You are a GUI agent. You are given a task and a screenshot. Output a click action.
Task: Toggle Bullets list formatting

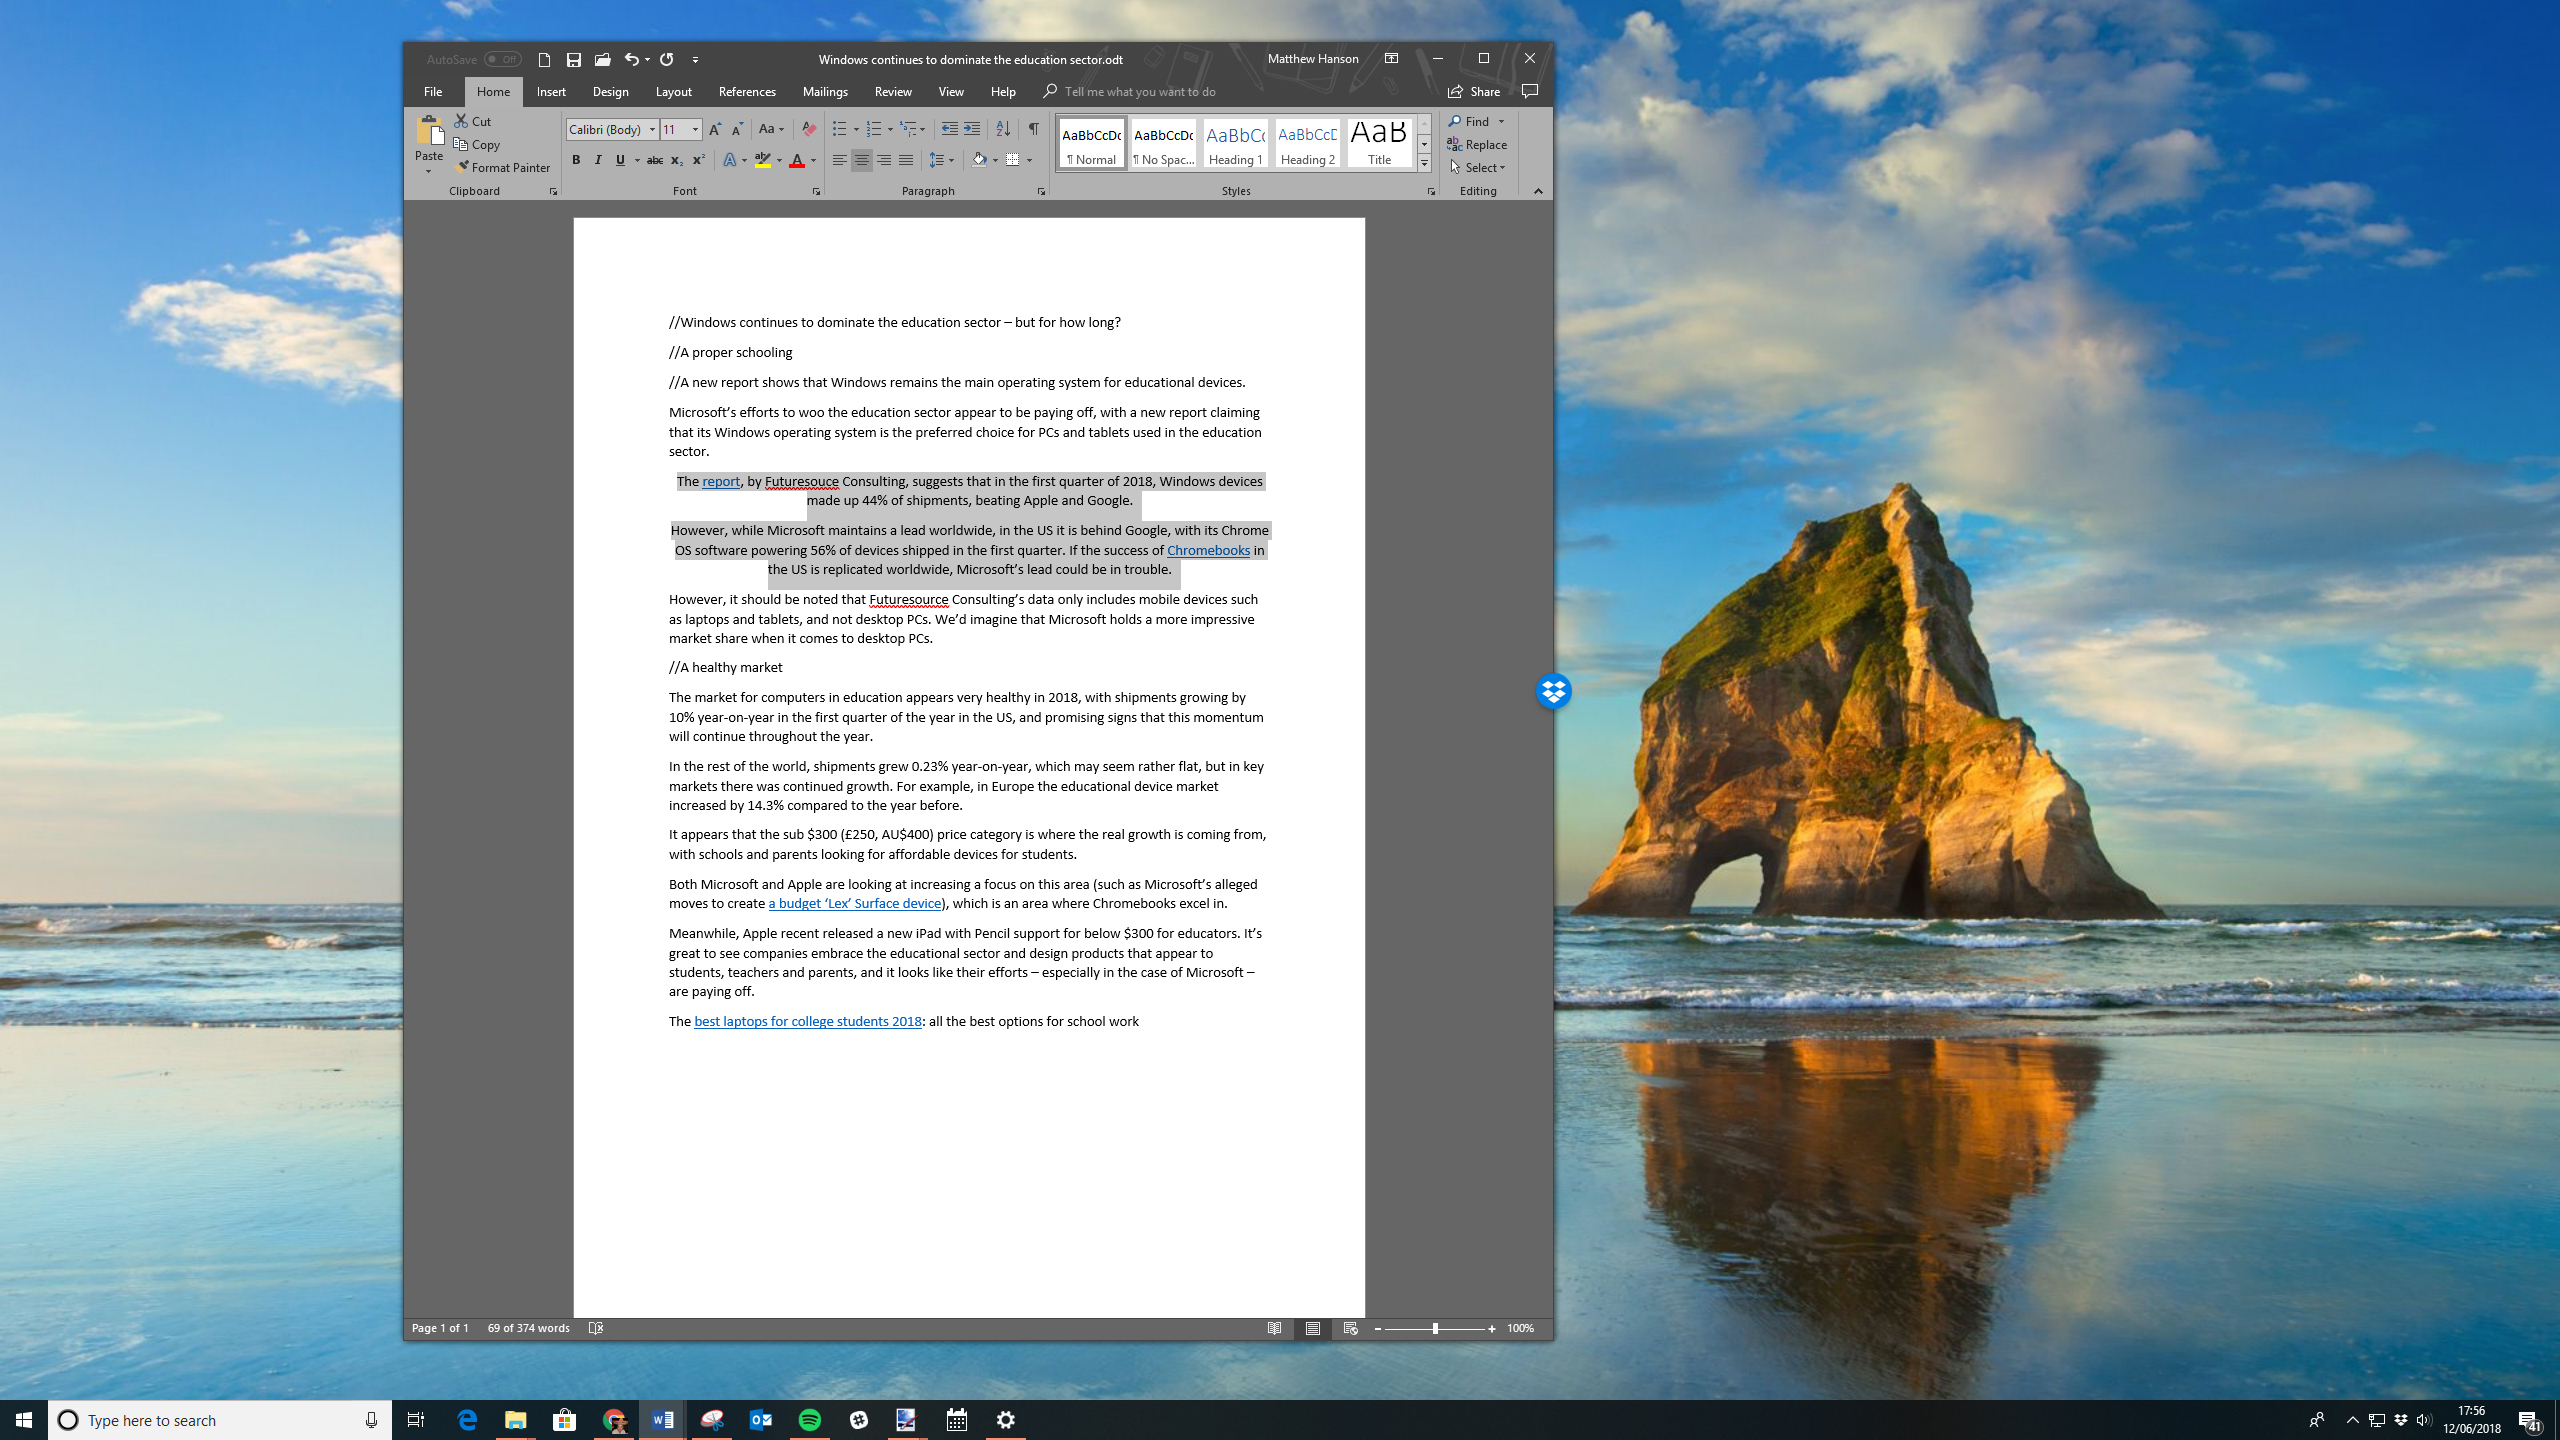tap(839, 128)
